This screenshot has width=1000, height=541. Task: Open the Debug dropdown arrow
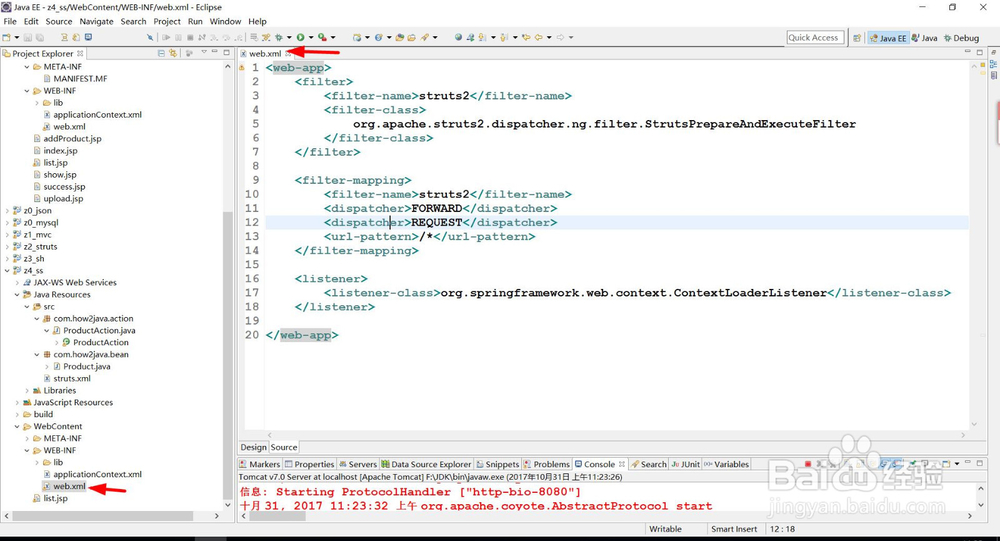289,37
